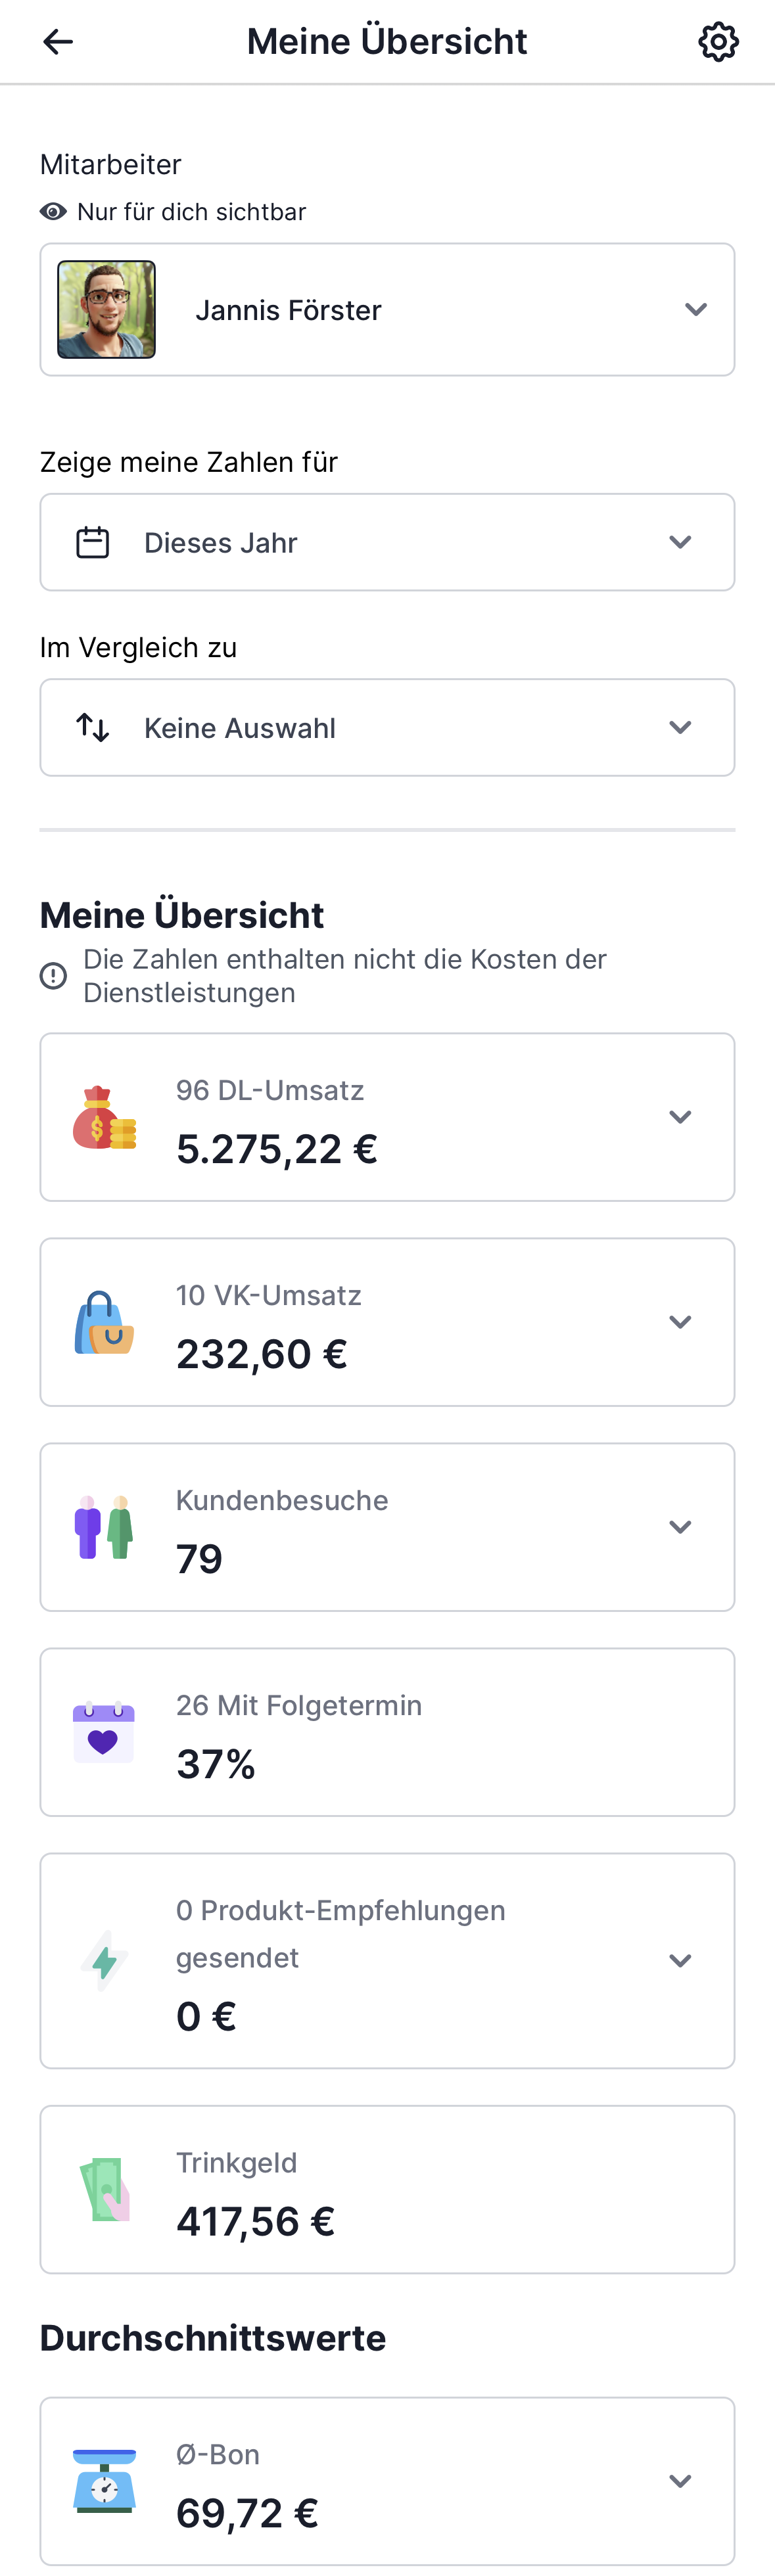Click the info icon beside the Kosten note
This screenshot has width=775, height=2576.
[x=54, y=976]
